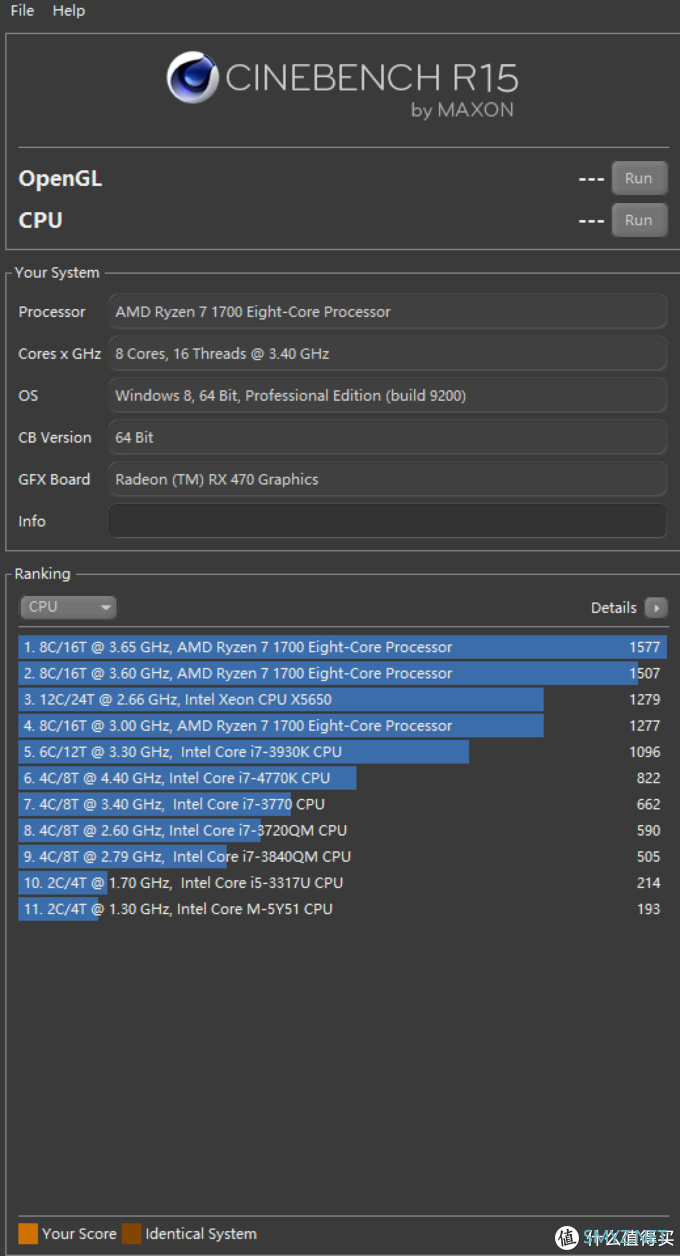Run the OpenGL benchmark

639,178
